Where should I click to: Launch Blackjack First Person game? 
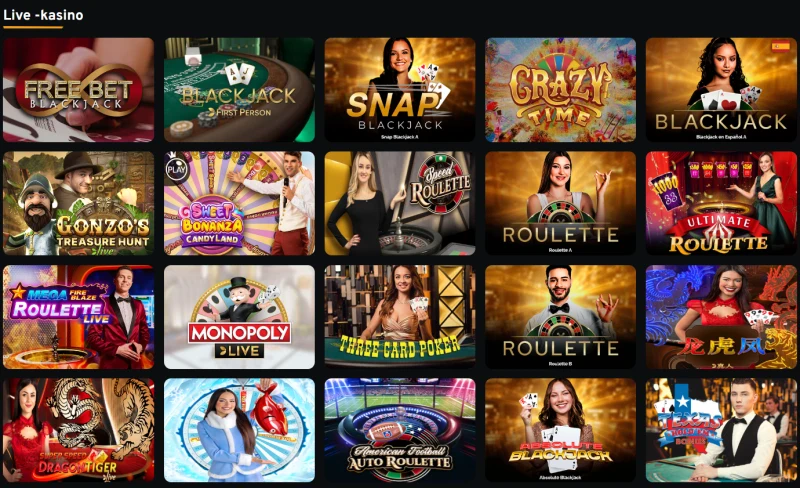(239, 90)
